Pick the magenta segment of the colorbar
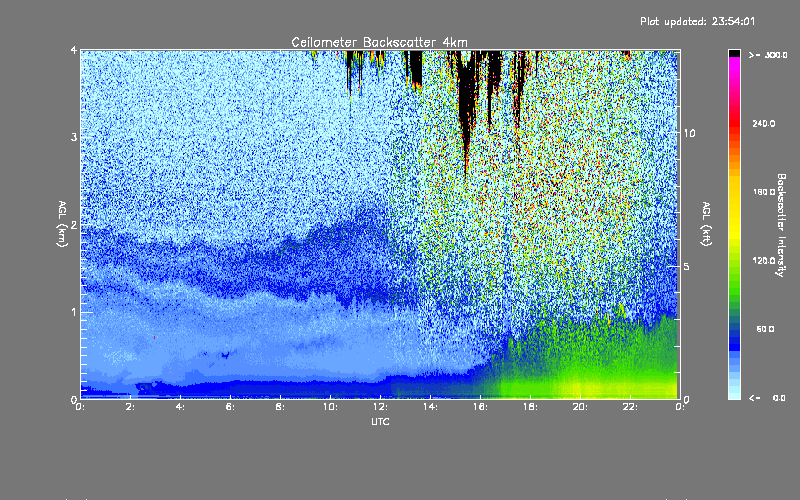This screenshot has height=500, width=800. tap(734, 64)
